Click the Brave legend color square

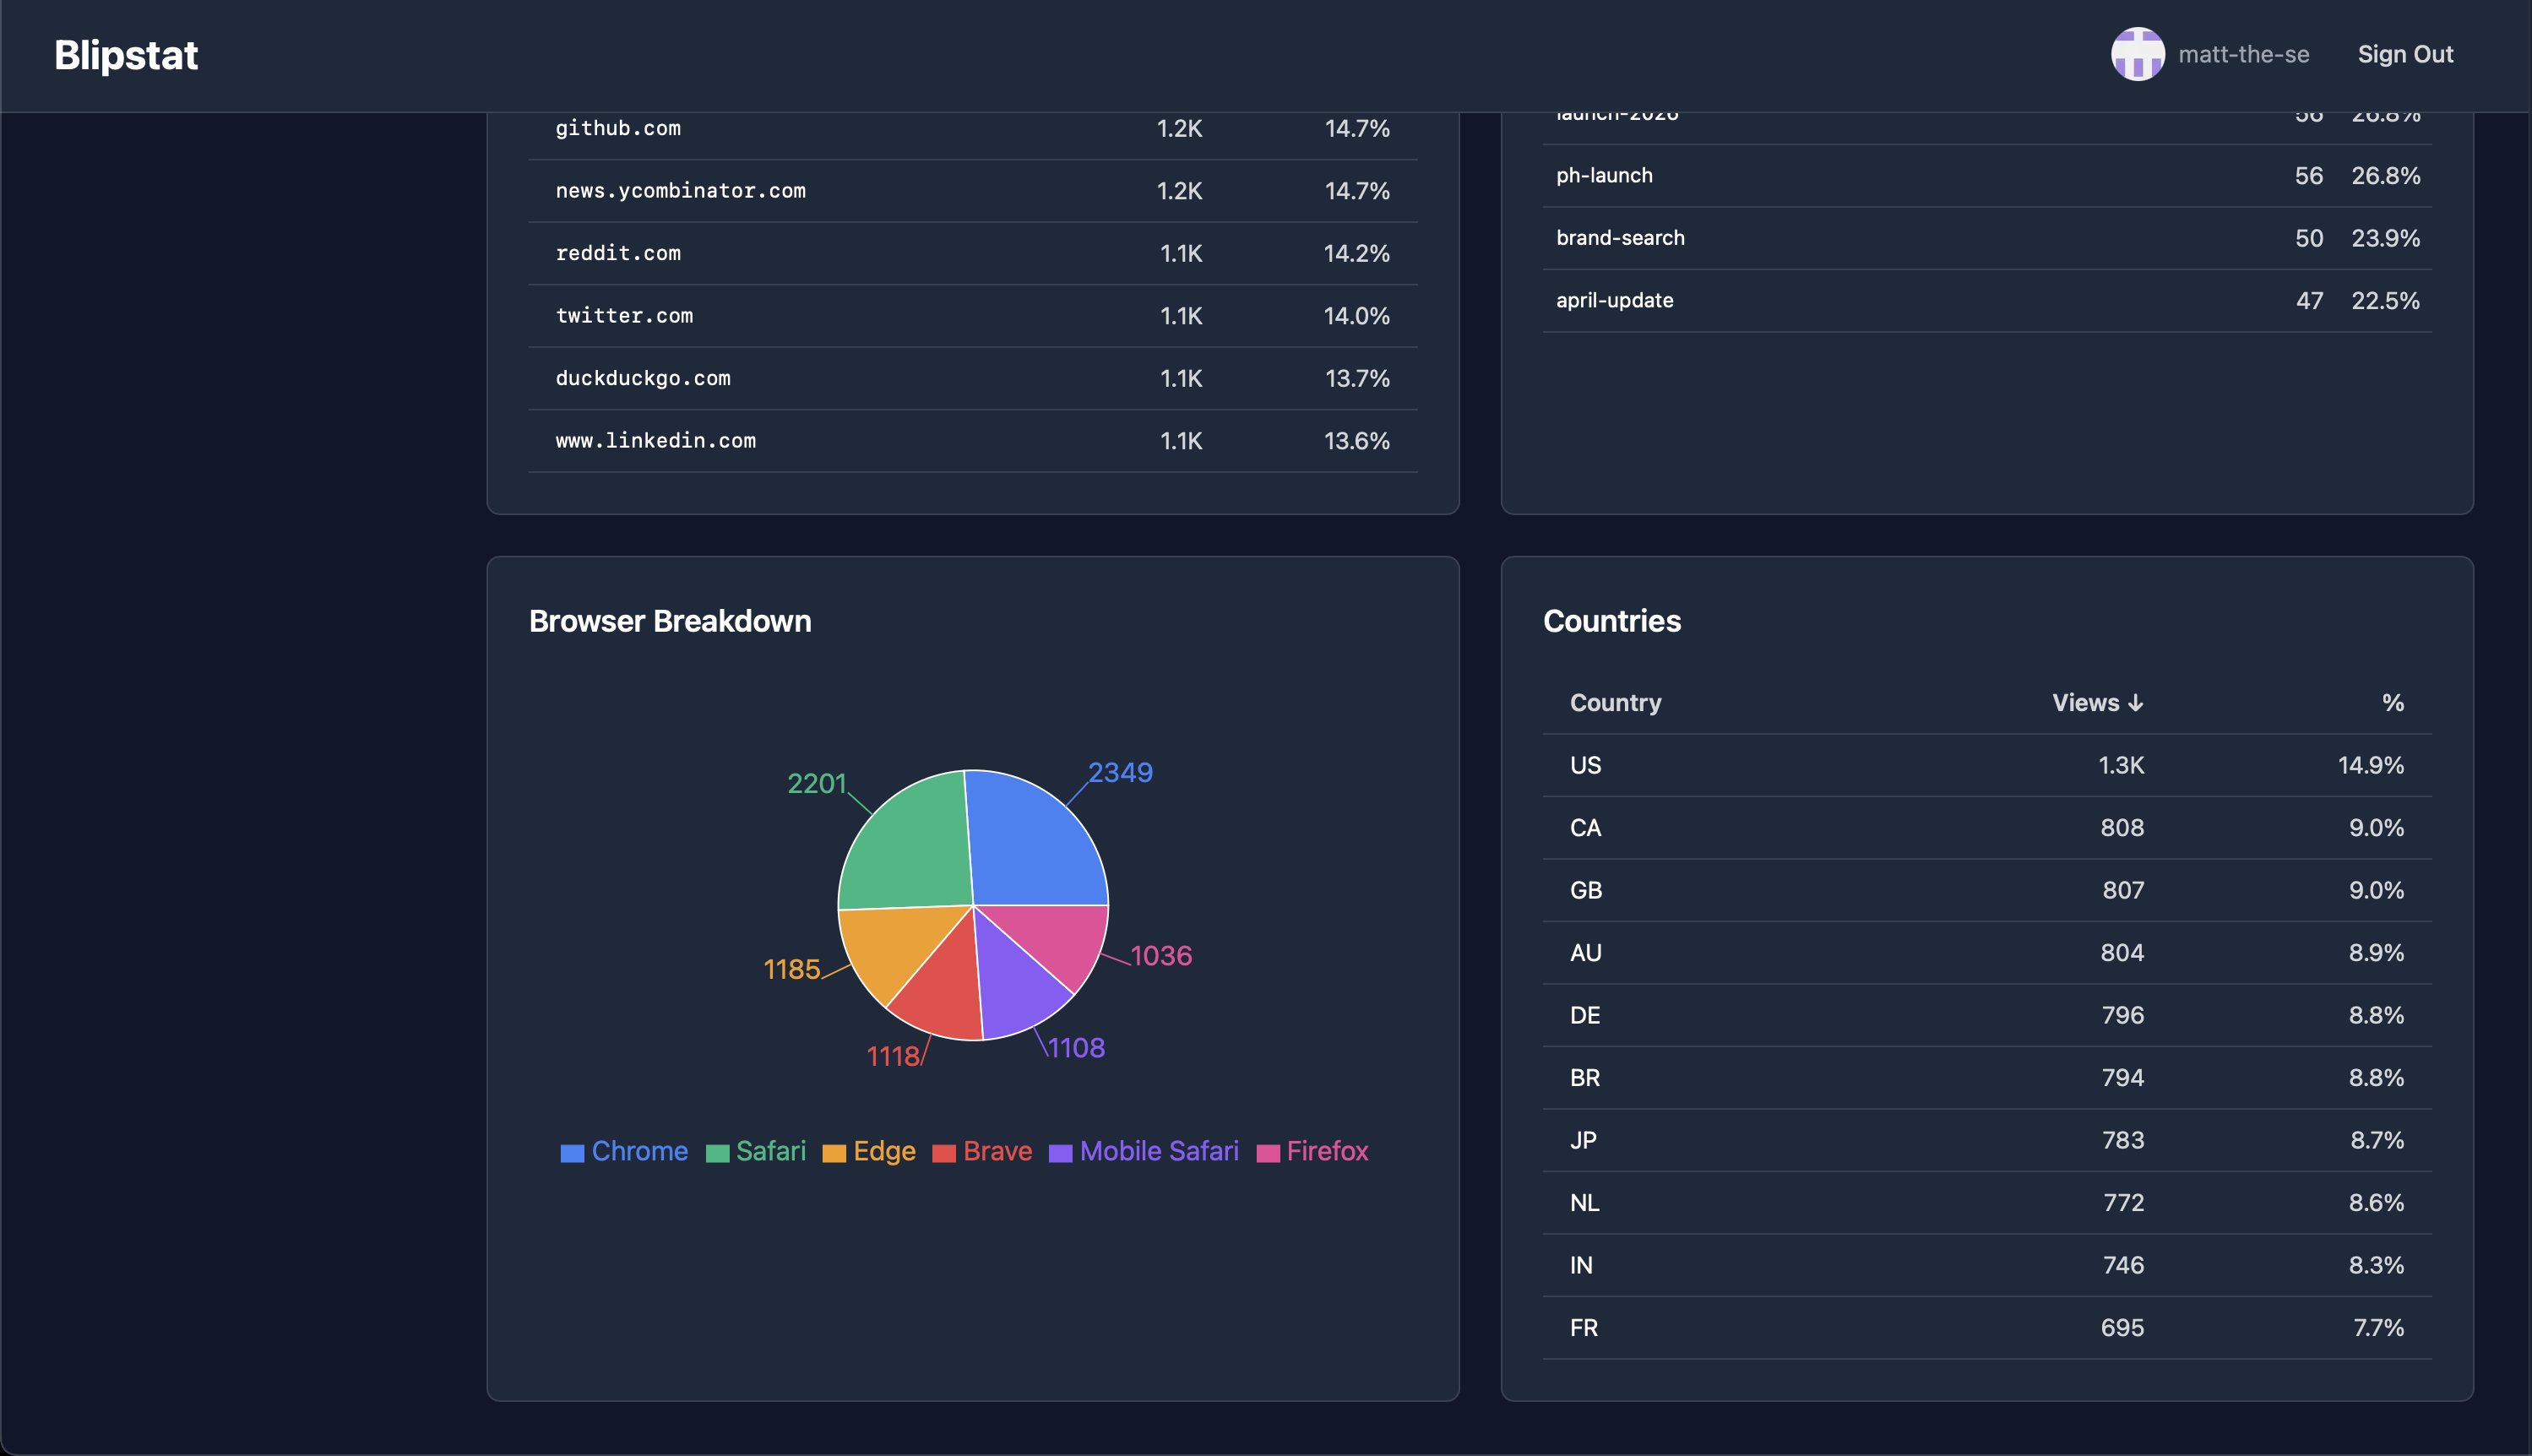pyautogui.click(x=944, y=1152)
